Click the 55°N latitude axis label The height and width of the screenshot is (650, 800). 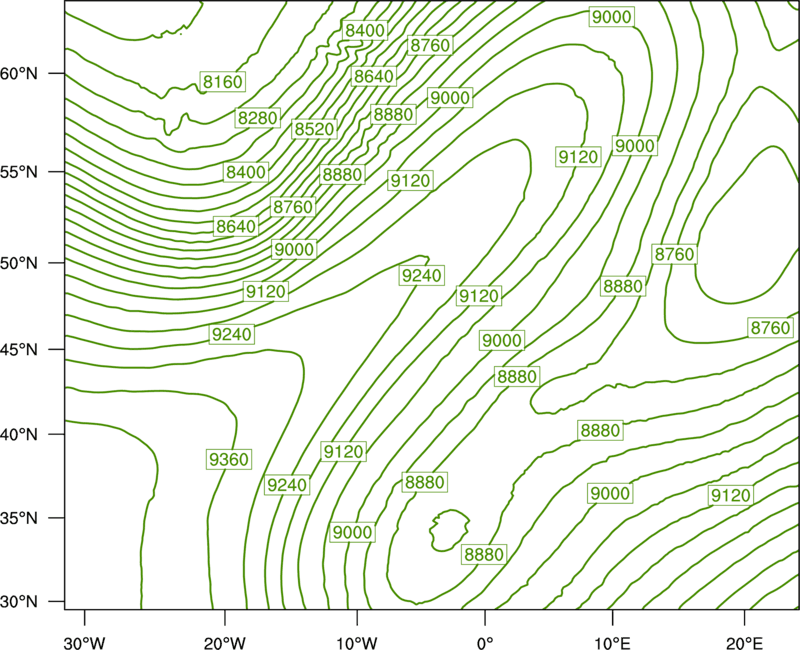(19, 172)
